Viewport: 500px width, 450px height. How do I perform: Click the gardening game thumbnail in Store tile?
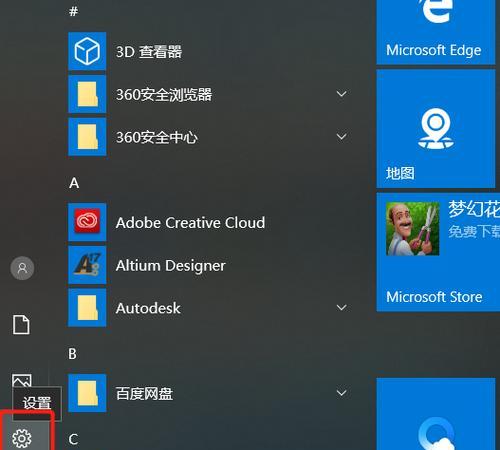(413, 229)
